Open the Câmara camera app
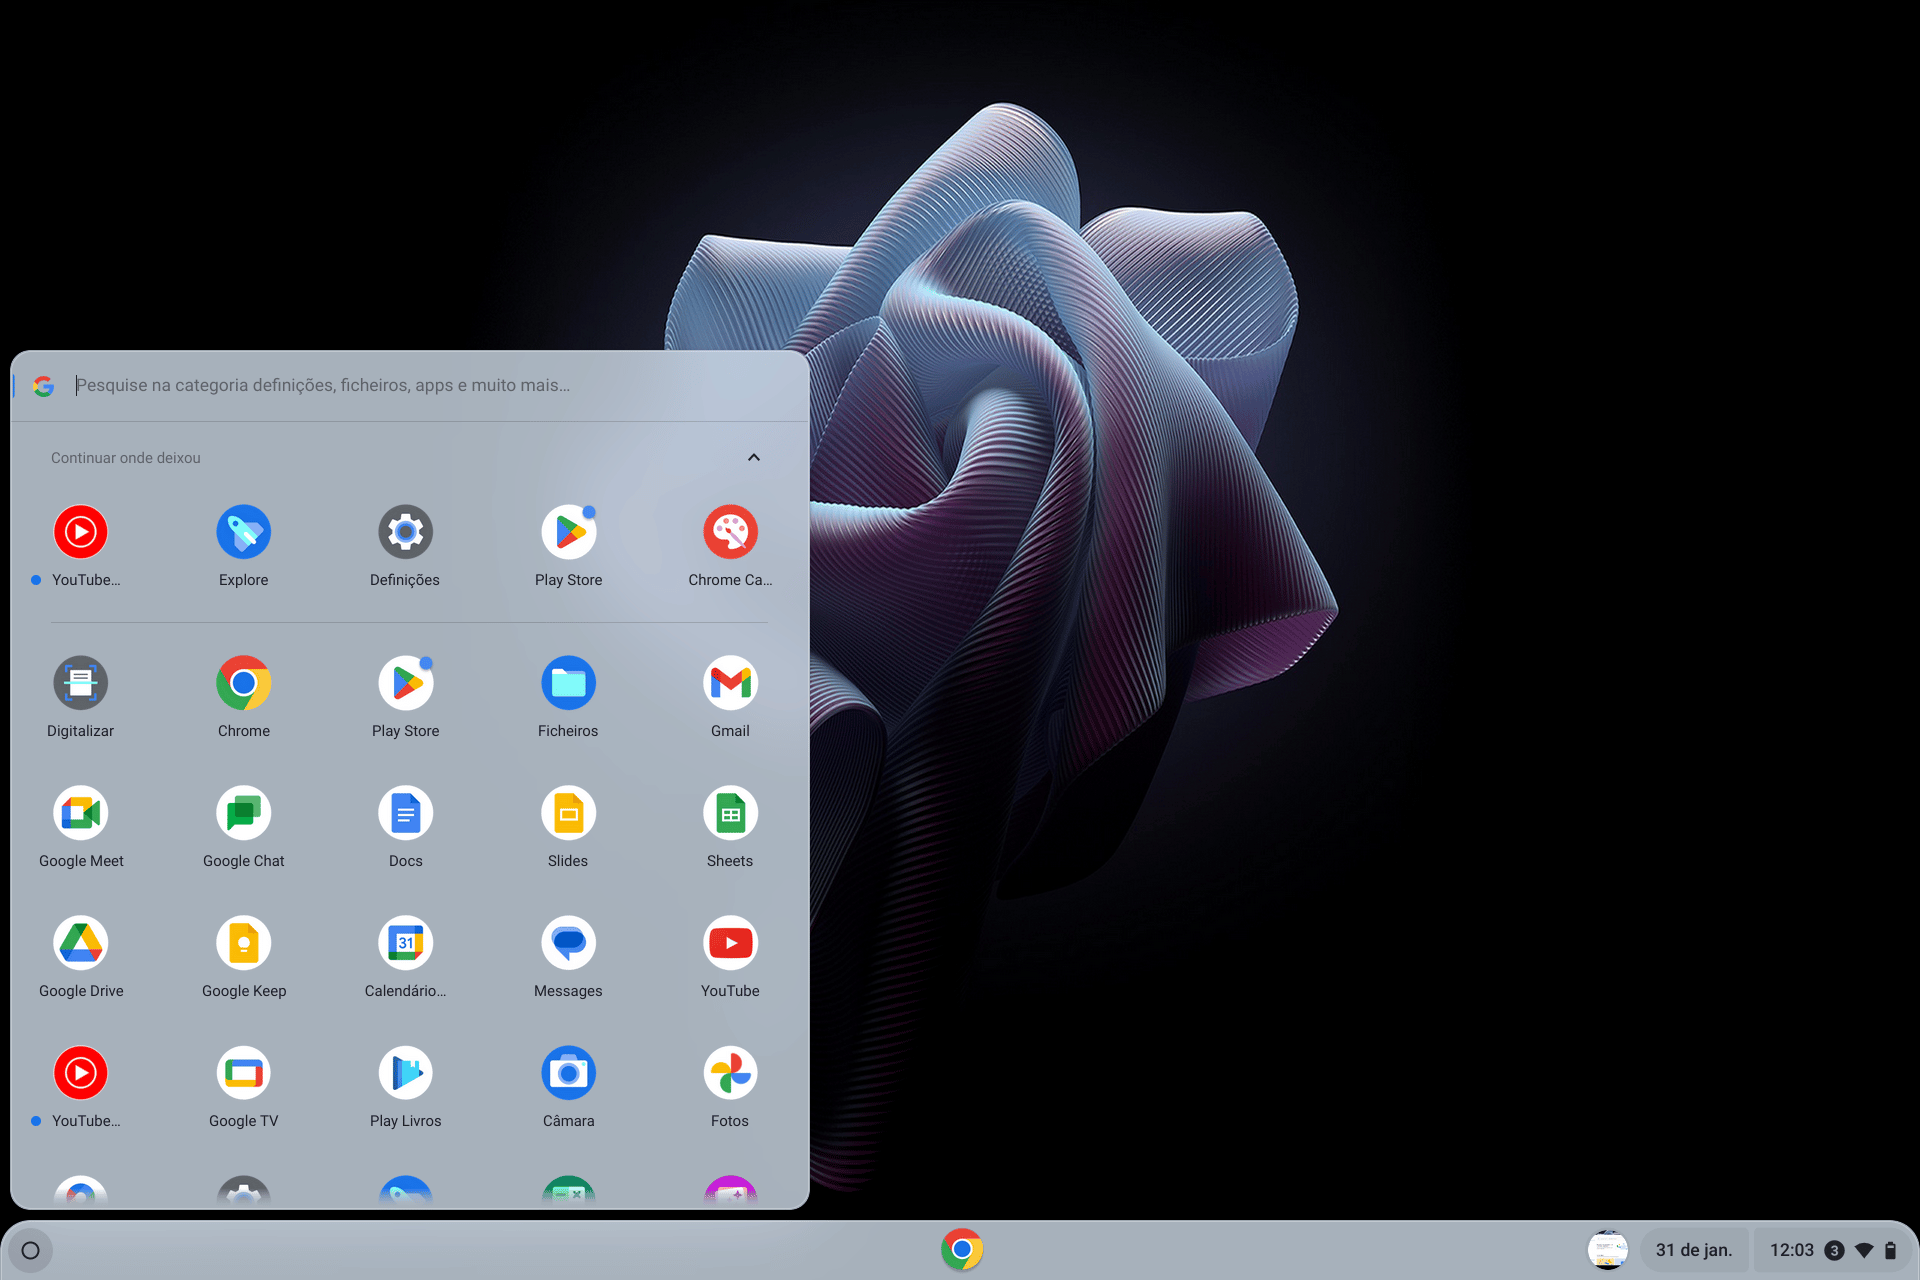This screenshot has height=1280, width=1920. pyautogui.click(x=568, y=1074)
